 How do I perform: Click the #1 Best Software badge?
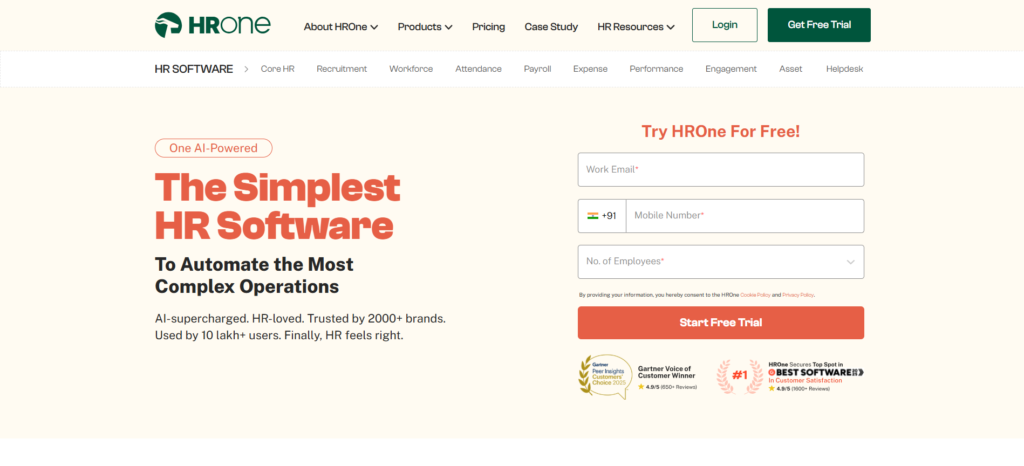pyautogui.click(x=740, y=376)
